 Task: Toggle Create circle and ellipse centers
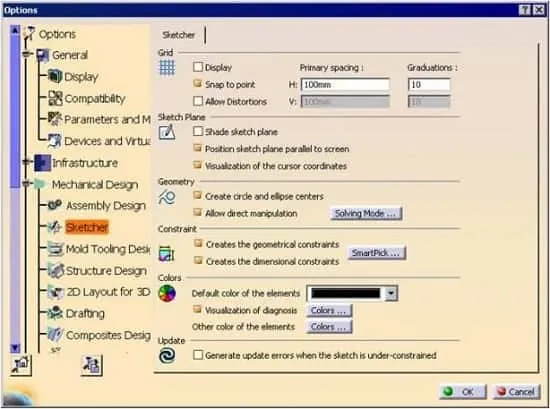[x=198, y=196]
